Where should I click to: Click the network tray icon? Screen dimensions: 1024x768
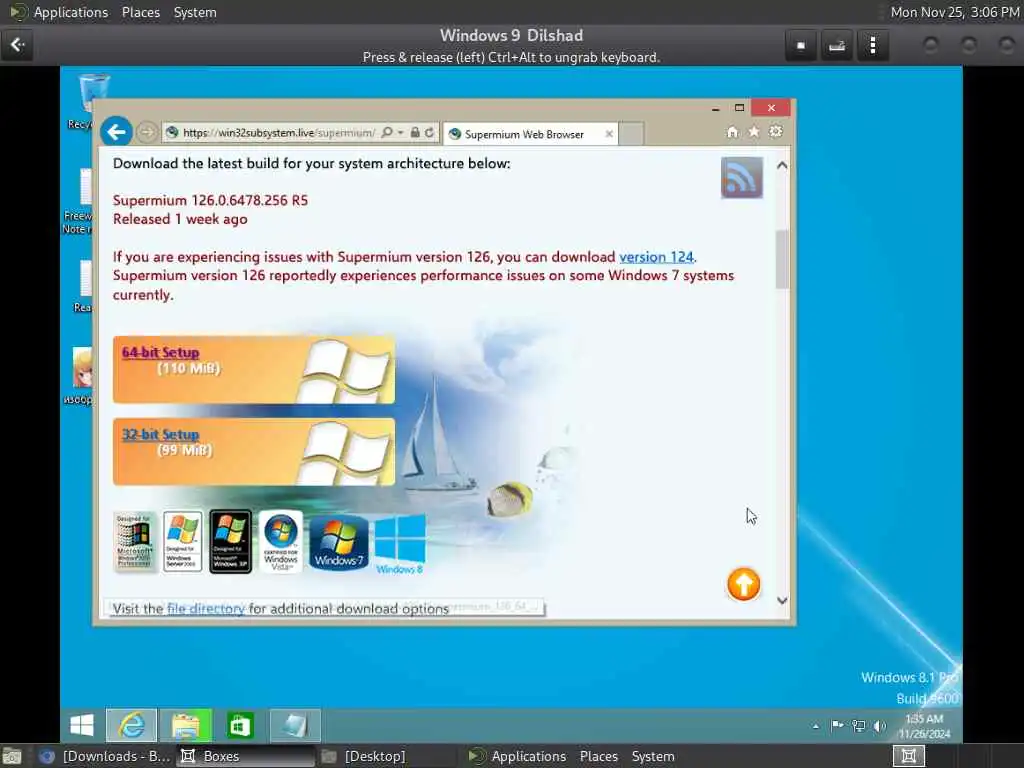coord(858,726)
